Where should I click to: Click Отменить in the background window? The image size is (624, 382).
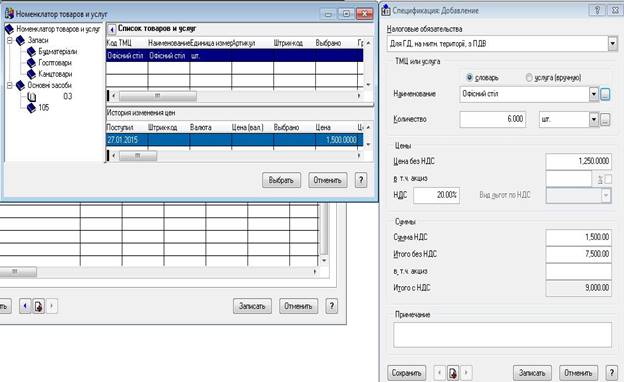(298, 306)
